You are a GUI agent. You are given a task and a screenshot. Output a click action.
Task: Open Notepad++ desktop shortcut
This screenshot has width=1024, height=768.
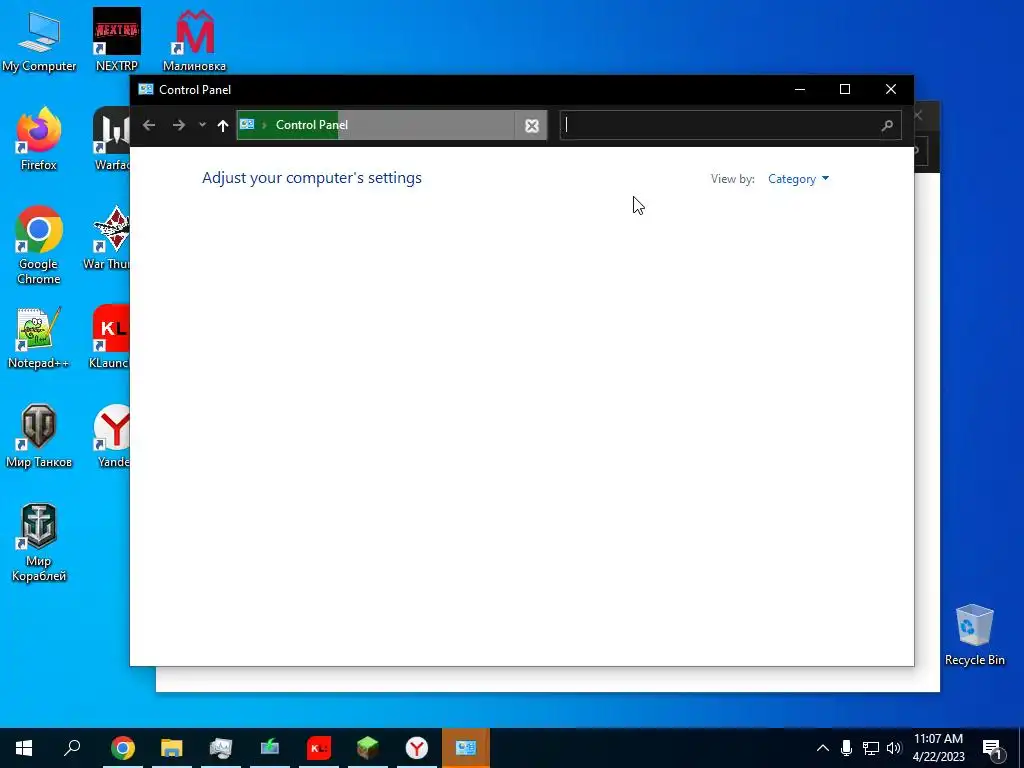(x=39, y=338)
